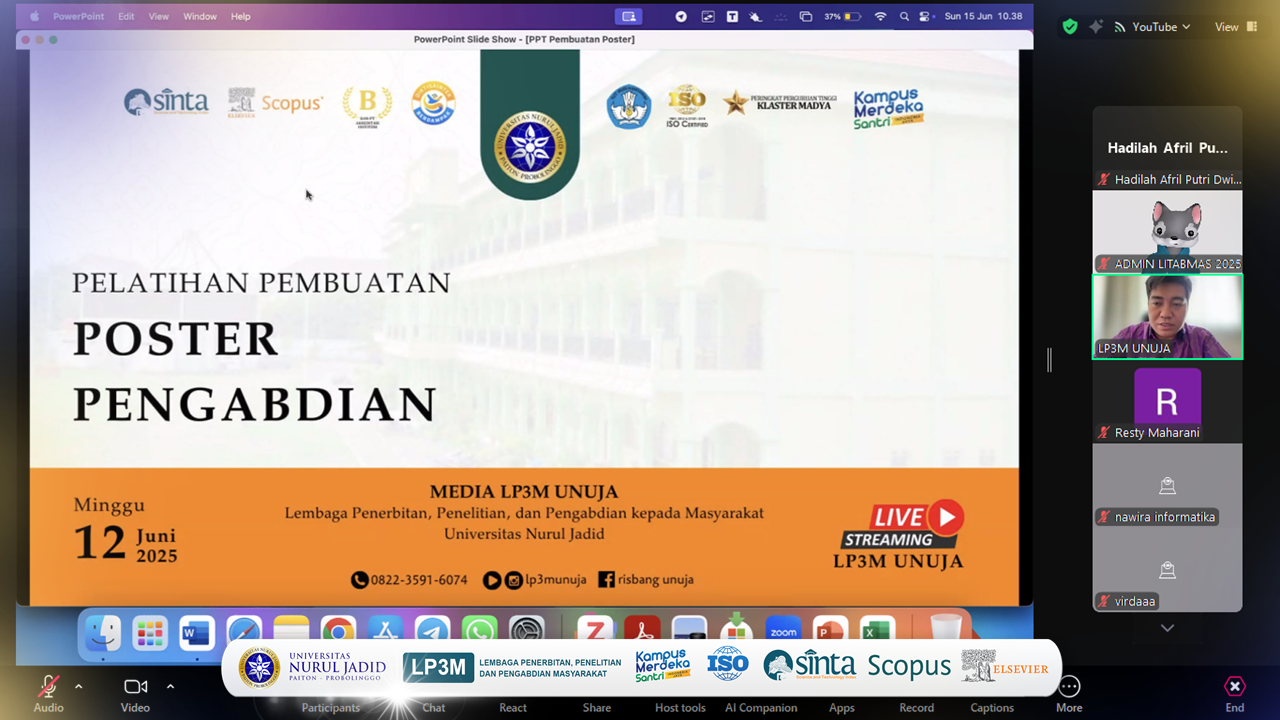Open Excel from the Dock

[878, 630]
